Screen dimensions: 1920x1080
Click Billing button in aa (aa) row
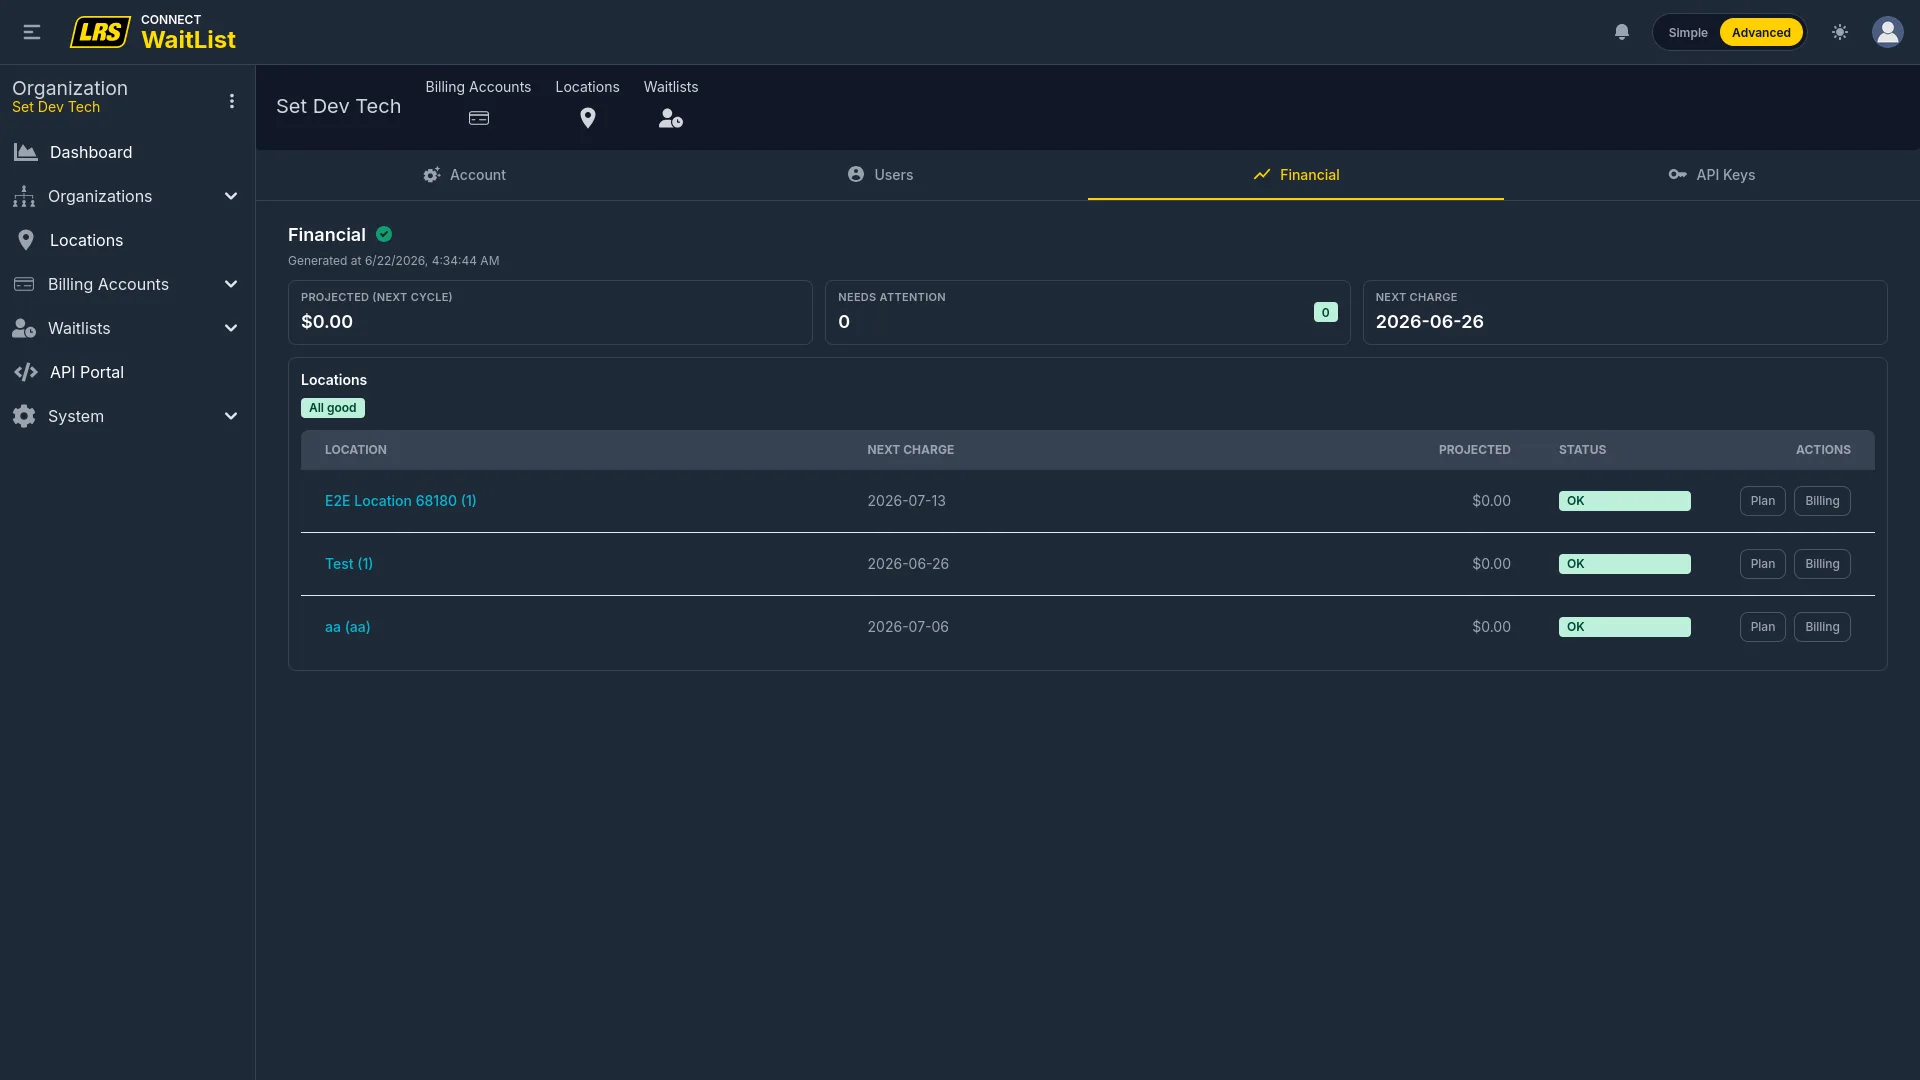(x=1822, y=627)
